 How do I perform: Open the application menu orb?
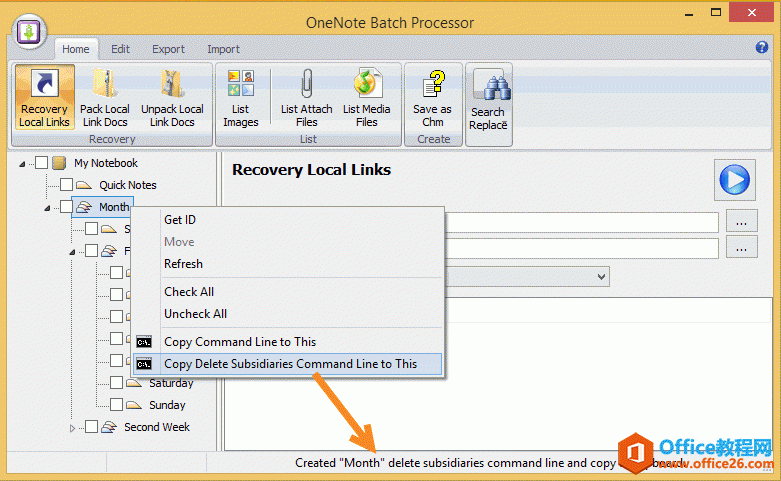tap(29, 32)
